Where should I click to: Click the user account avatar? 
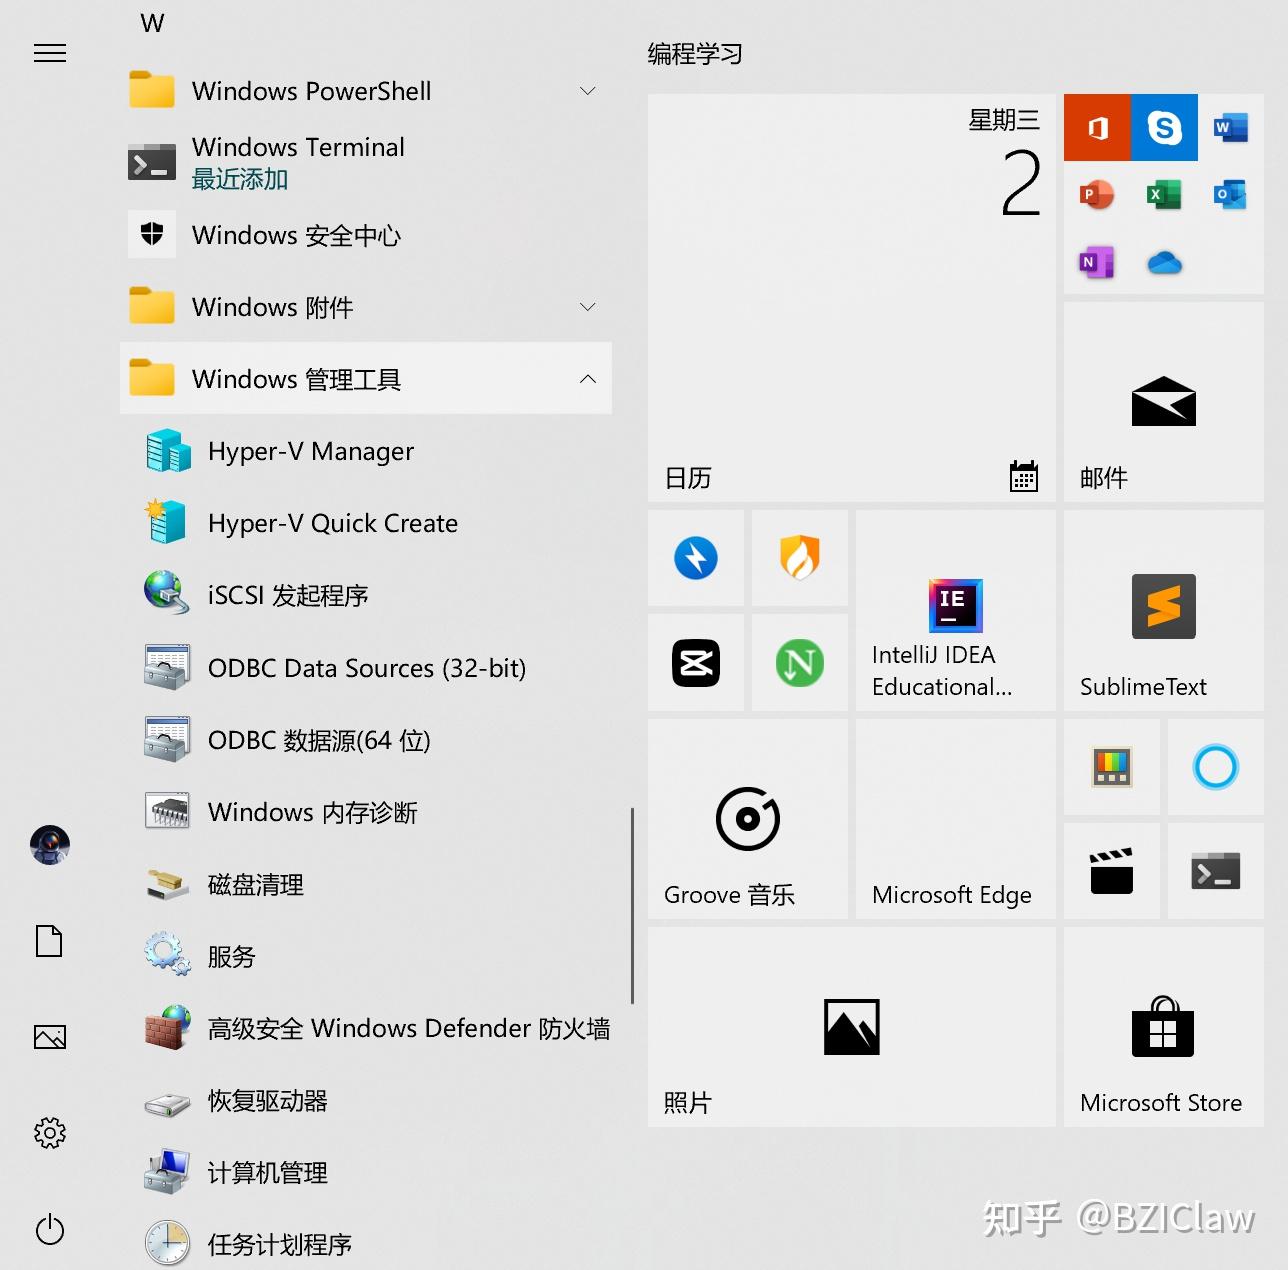tap(50, 845)
